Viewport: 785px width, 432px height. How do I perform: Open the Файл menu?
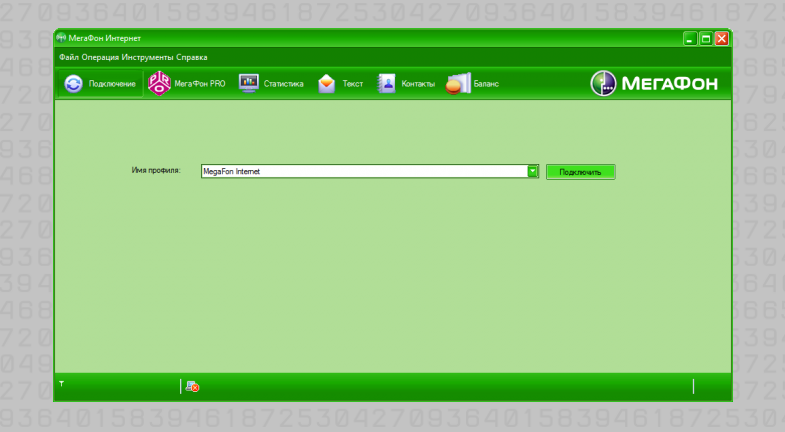pyautogui.click(x=69, y=57)
